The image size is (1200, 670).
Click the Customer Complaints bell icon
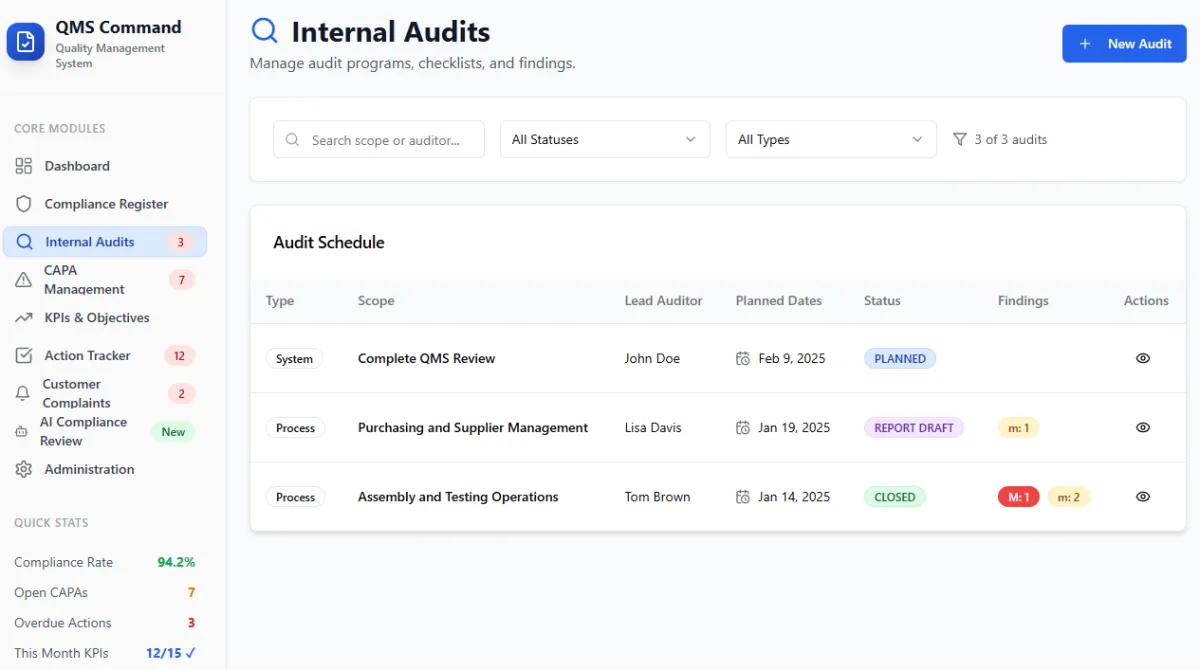[23, 394]
